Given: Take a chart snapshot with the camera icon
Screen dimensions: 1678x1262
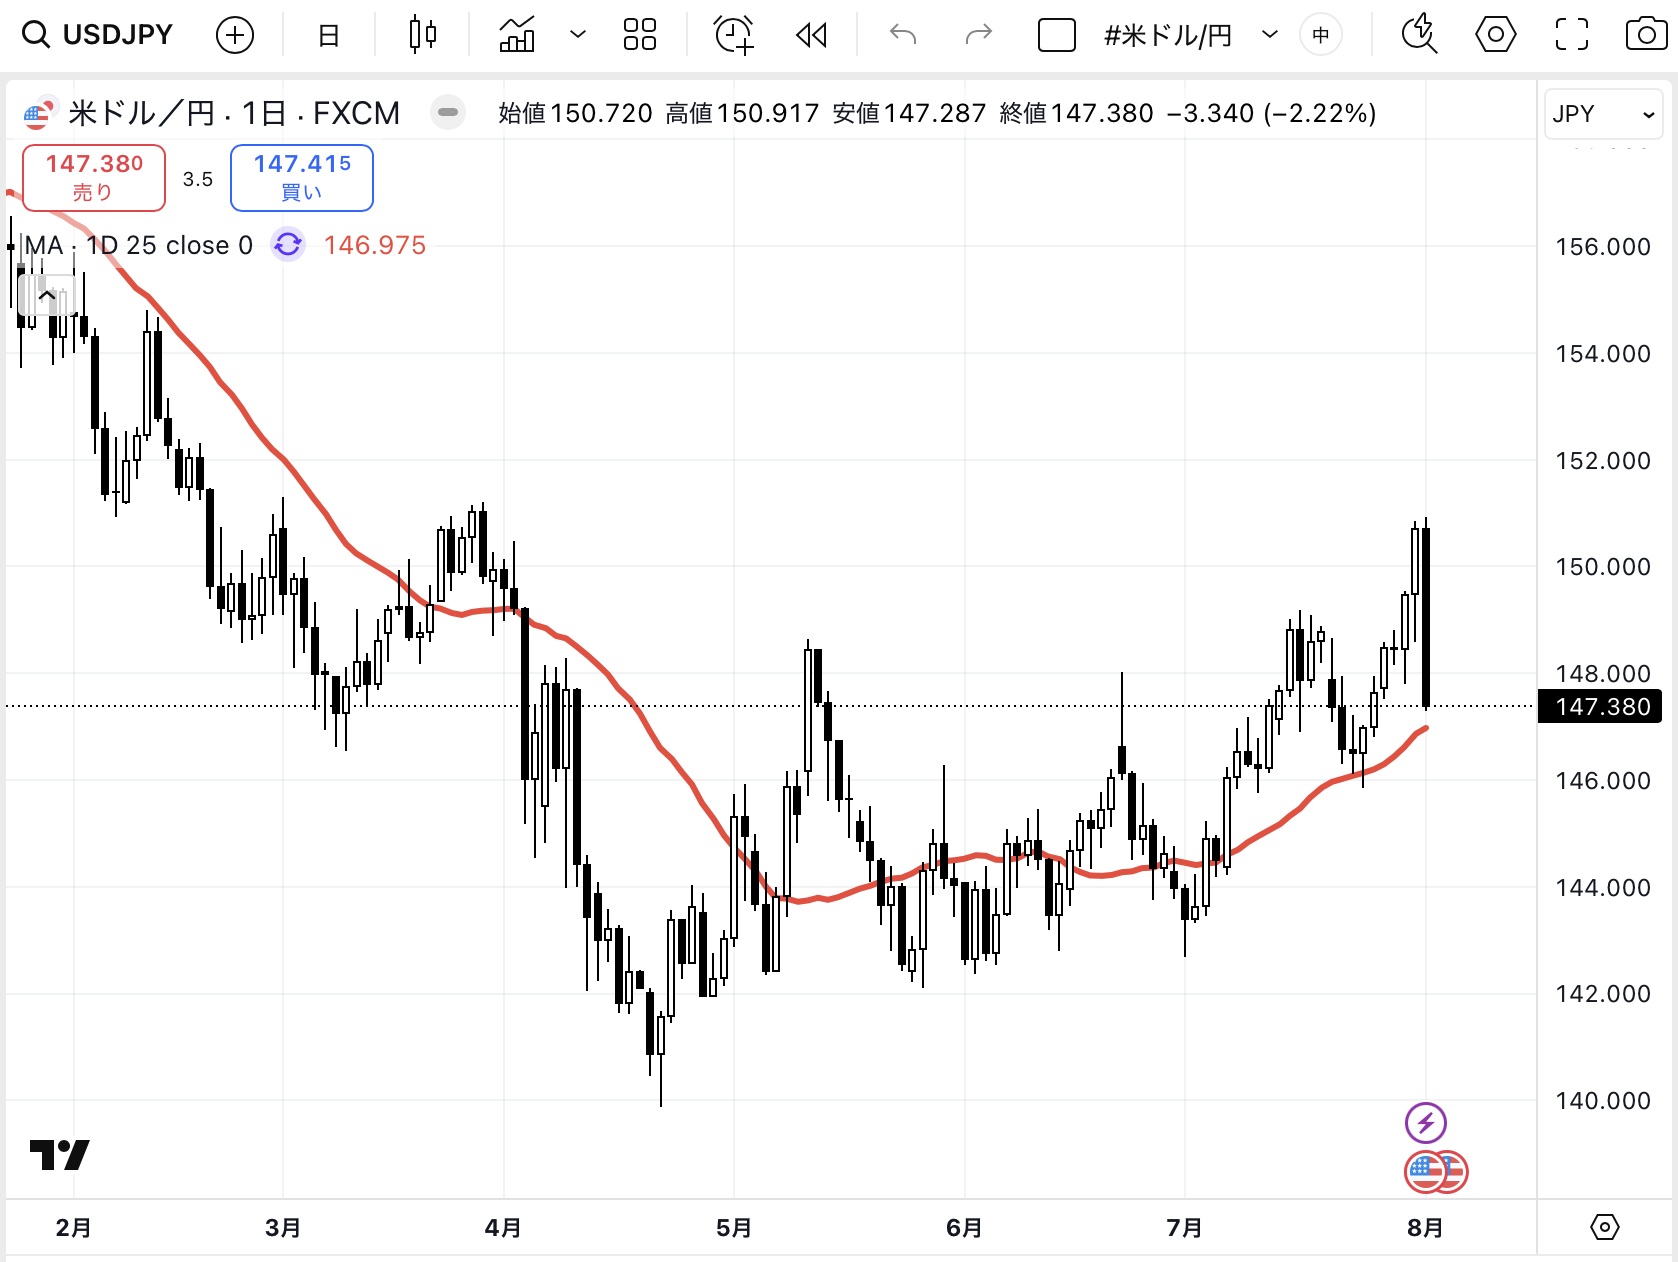Looking at the screenshot, I should [x=1646, y=35].
